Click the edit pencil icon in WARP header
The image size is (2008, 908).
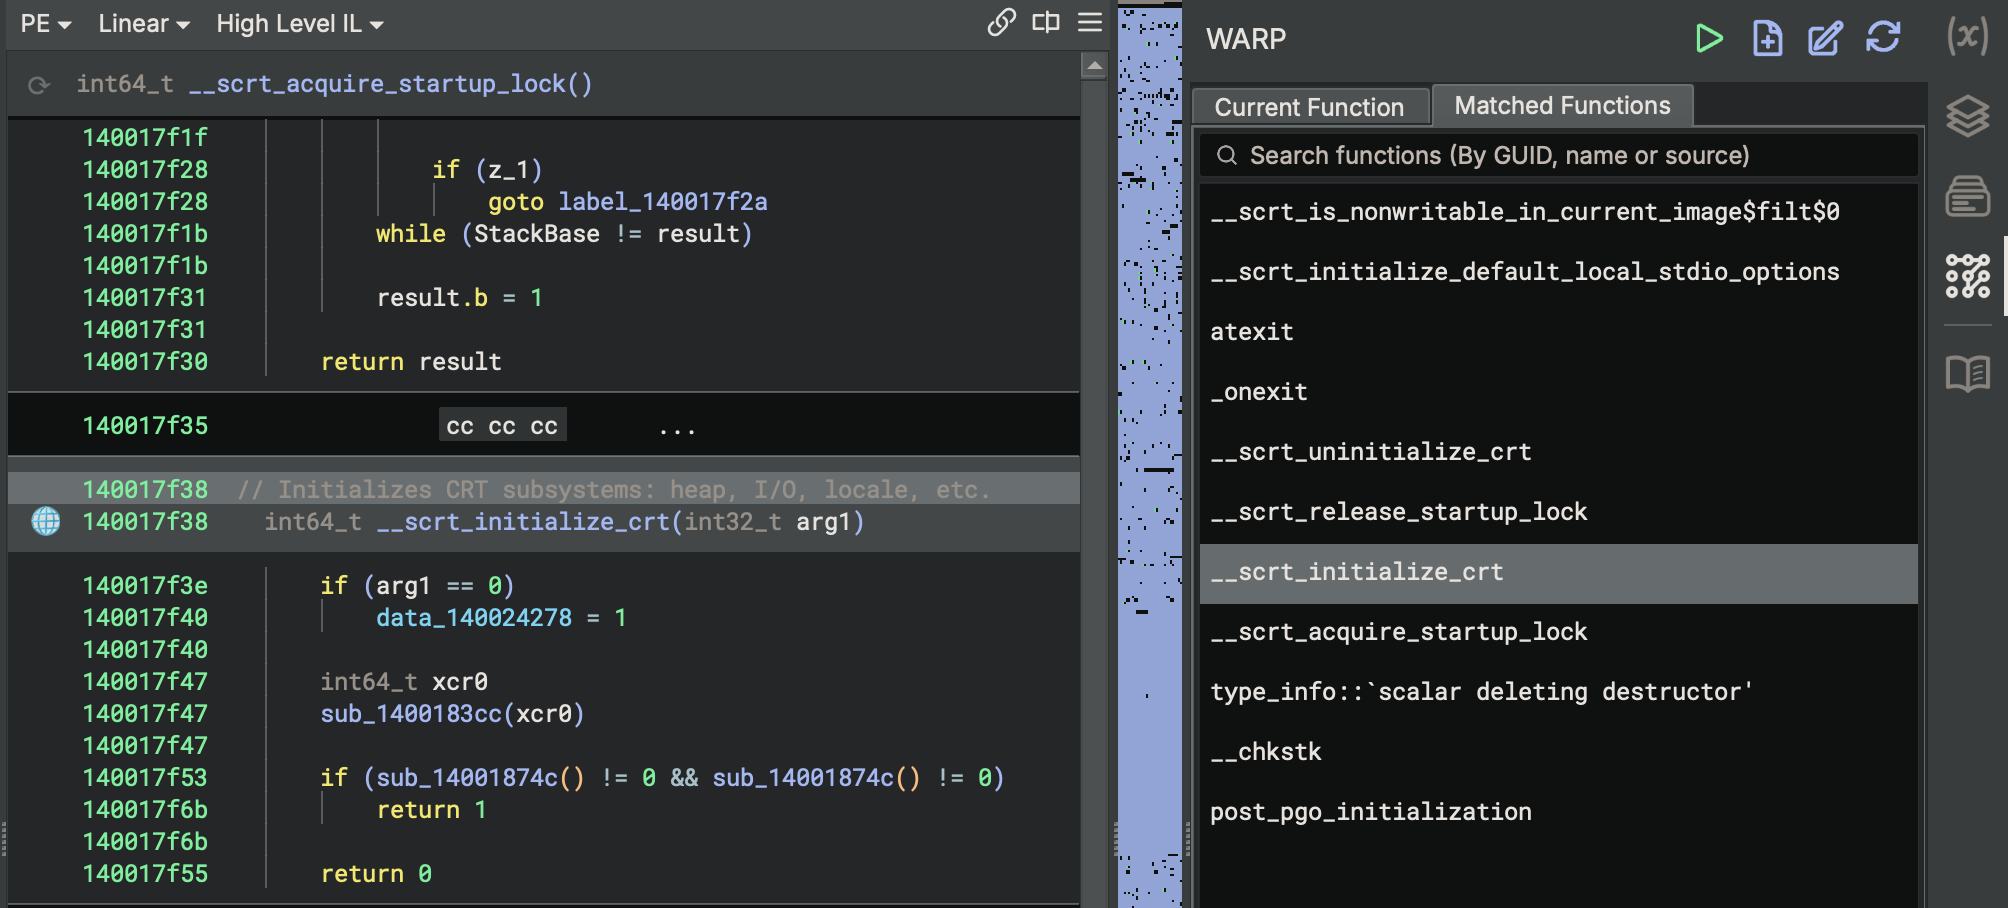click(1824, 39)
